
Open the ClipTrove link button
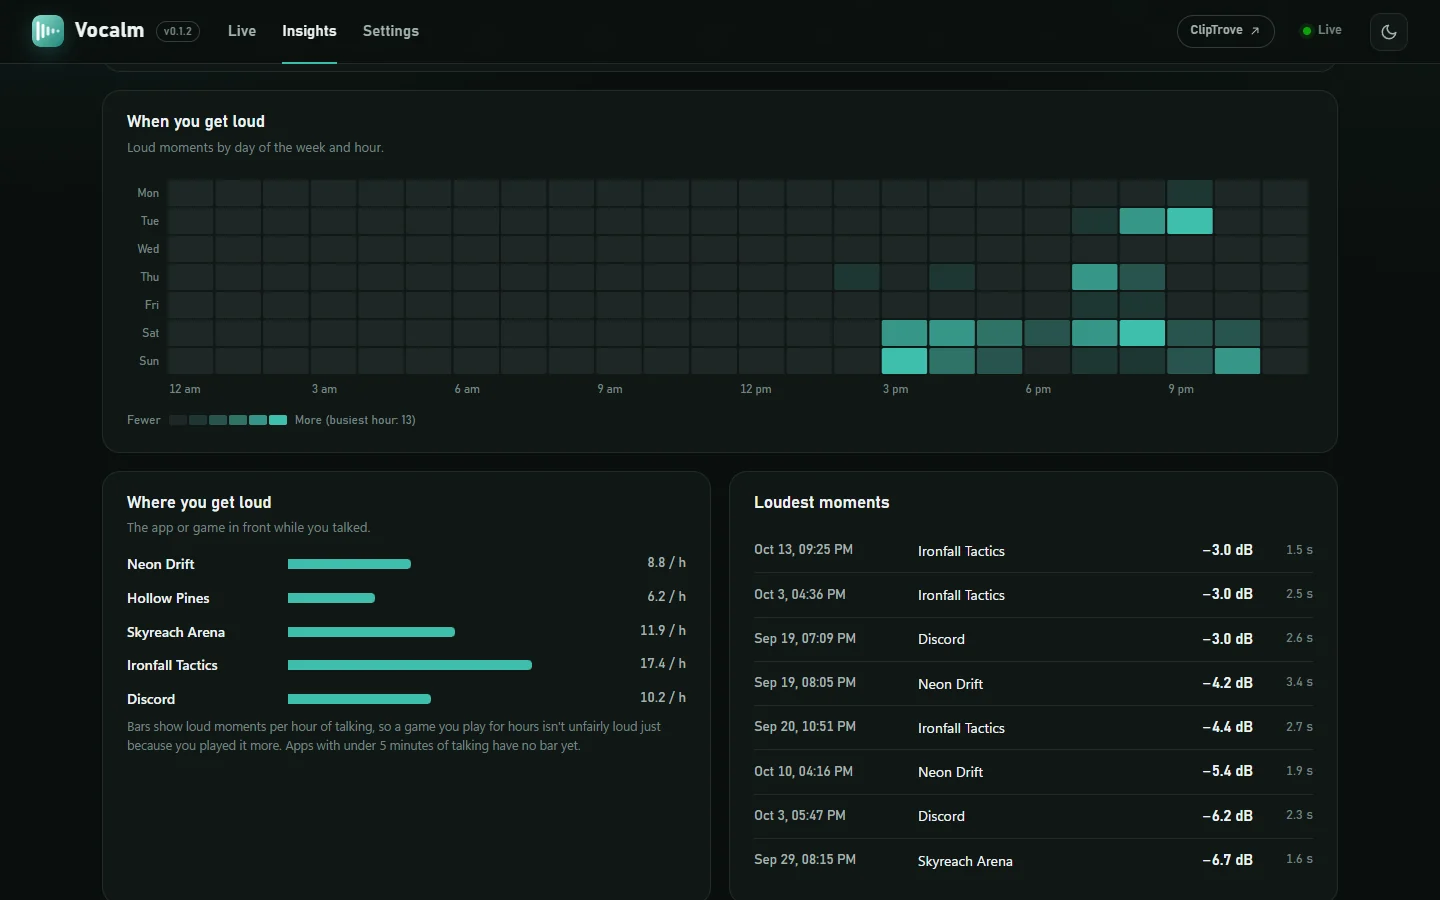click(x=1225, y=31)
